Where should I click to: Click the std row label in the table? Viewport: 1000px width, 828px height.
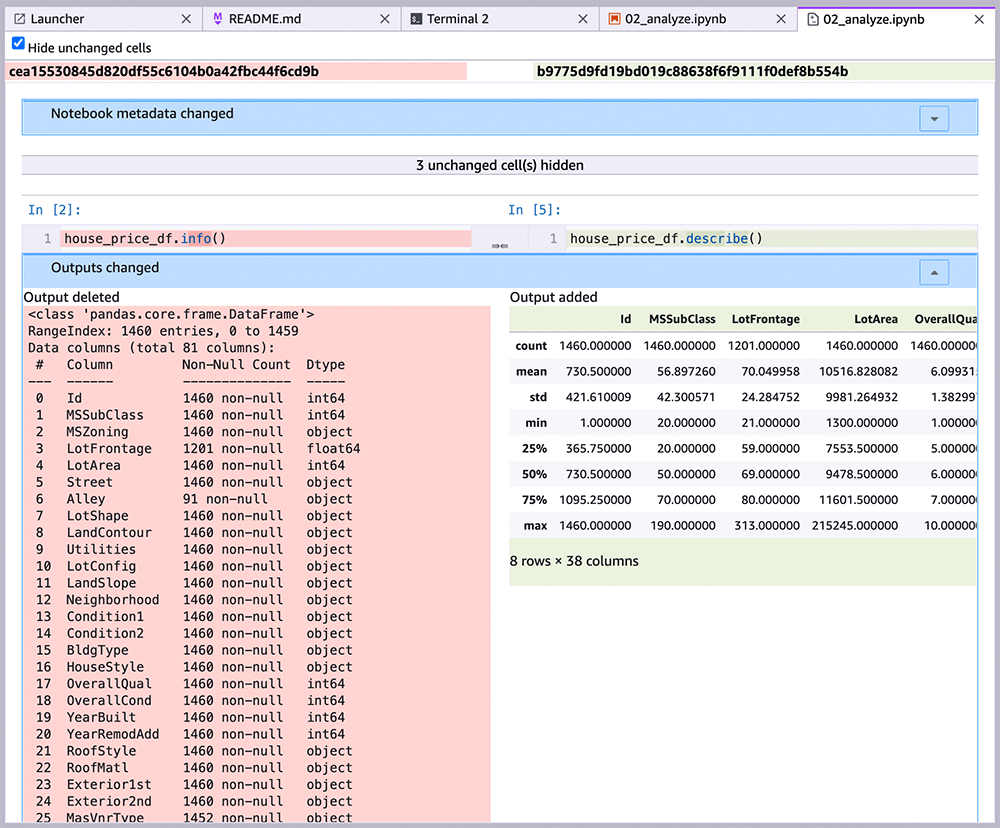coord(538,397)
